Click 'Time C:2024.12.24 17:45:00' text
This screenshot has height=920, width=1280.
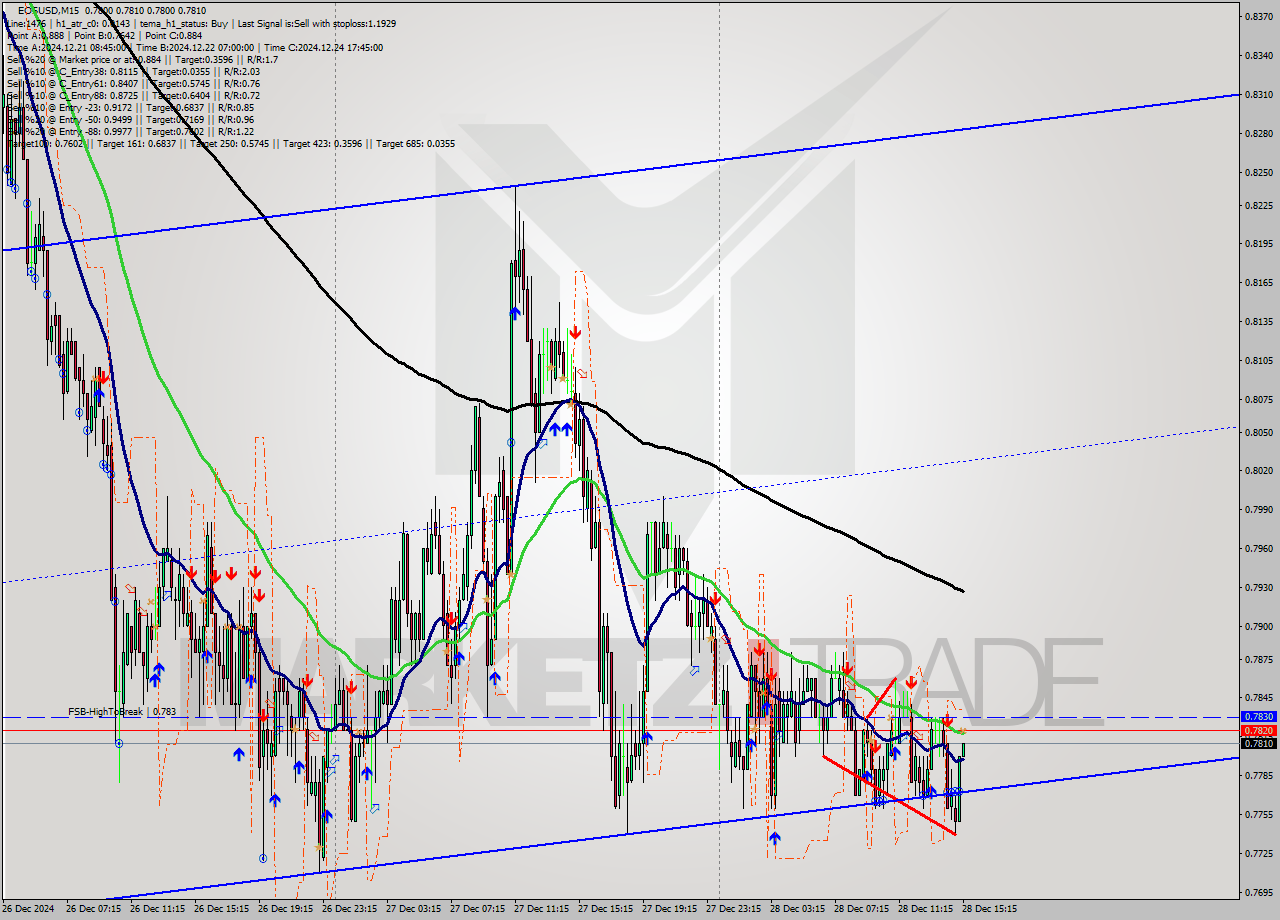[x=324, y=47]
